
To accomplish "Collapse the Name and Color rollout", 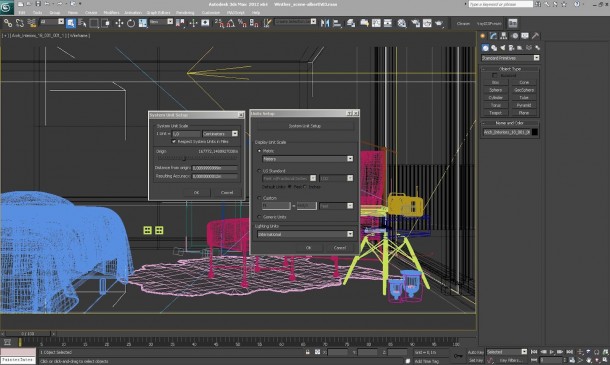I will click(x=510, y=123).
